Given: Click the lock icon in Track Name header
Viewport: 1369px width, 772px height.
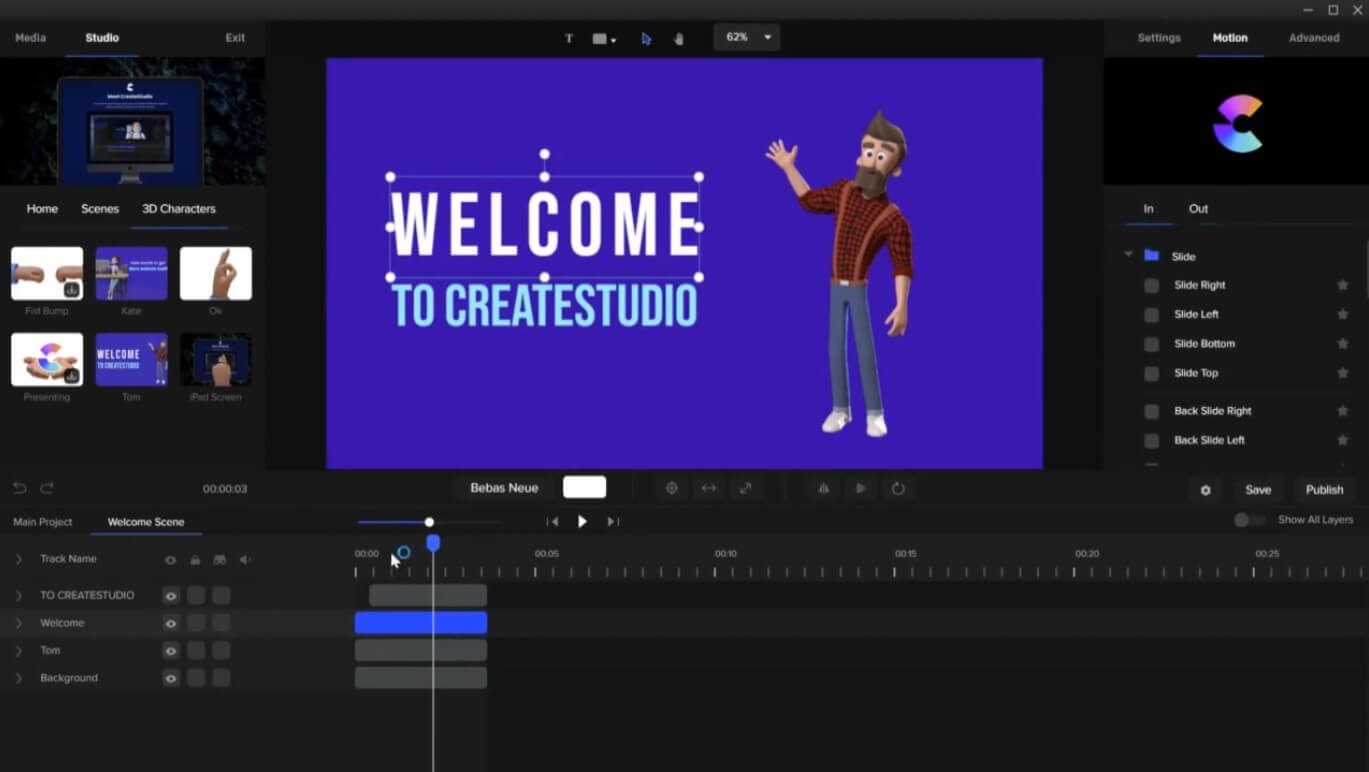Looking at the screenshot, I should point(195,560).
